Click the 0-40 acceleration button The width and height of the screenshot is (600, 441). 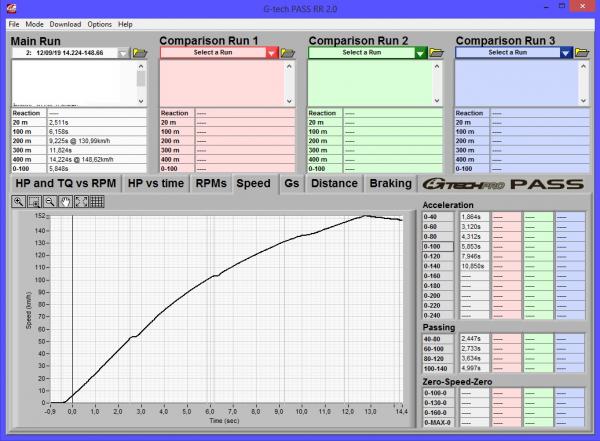pyautogui.click(x=438, y=217)
